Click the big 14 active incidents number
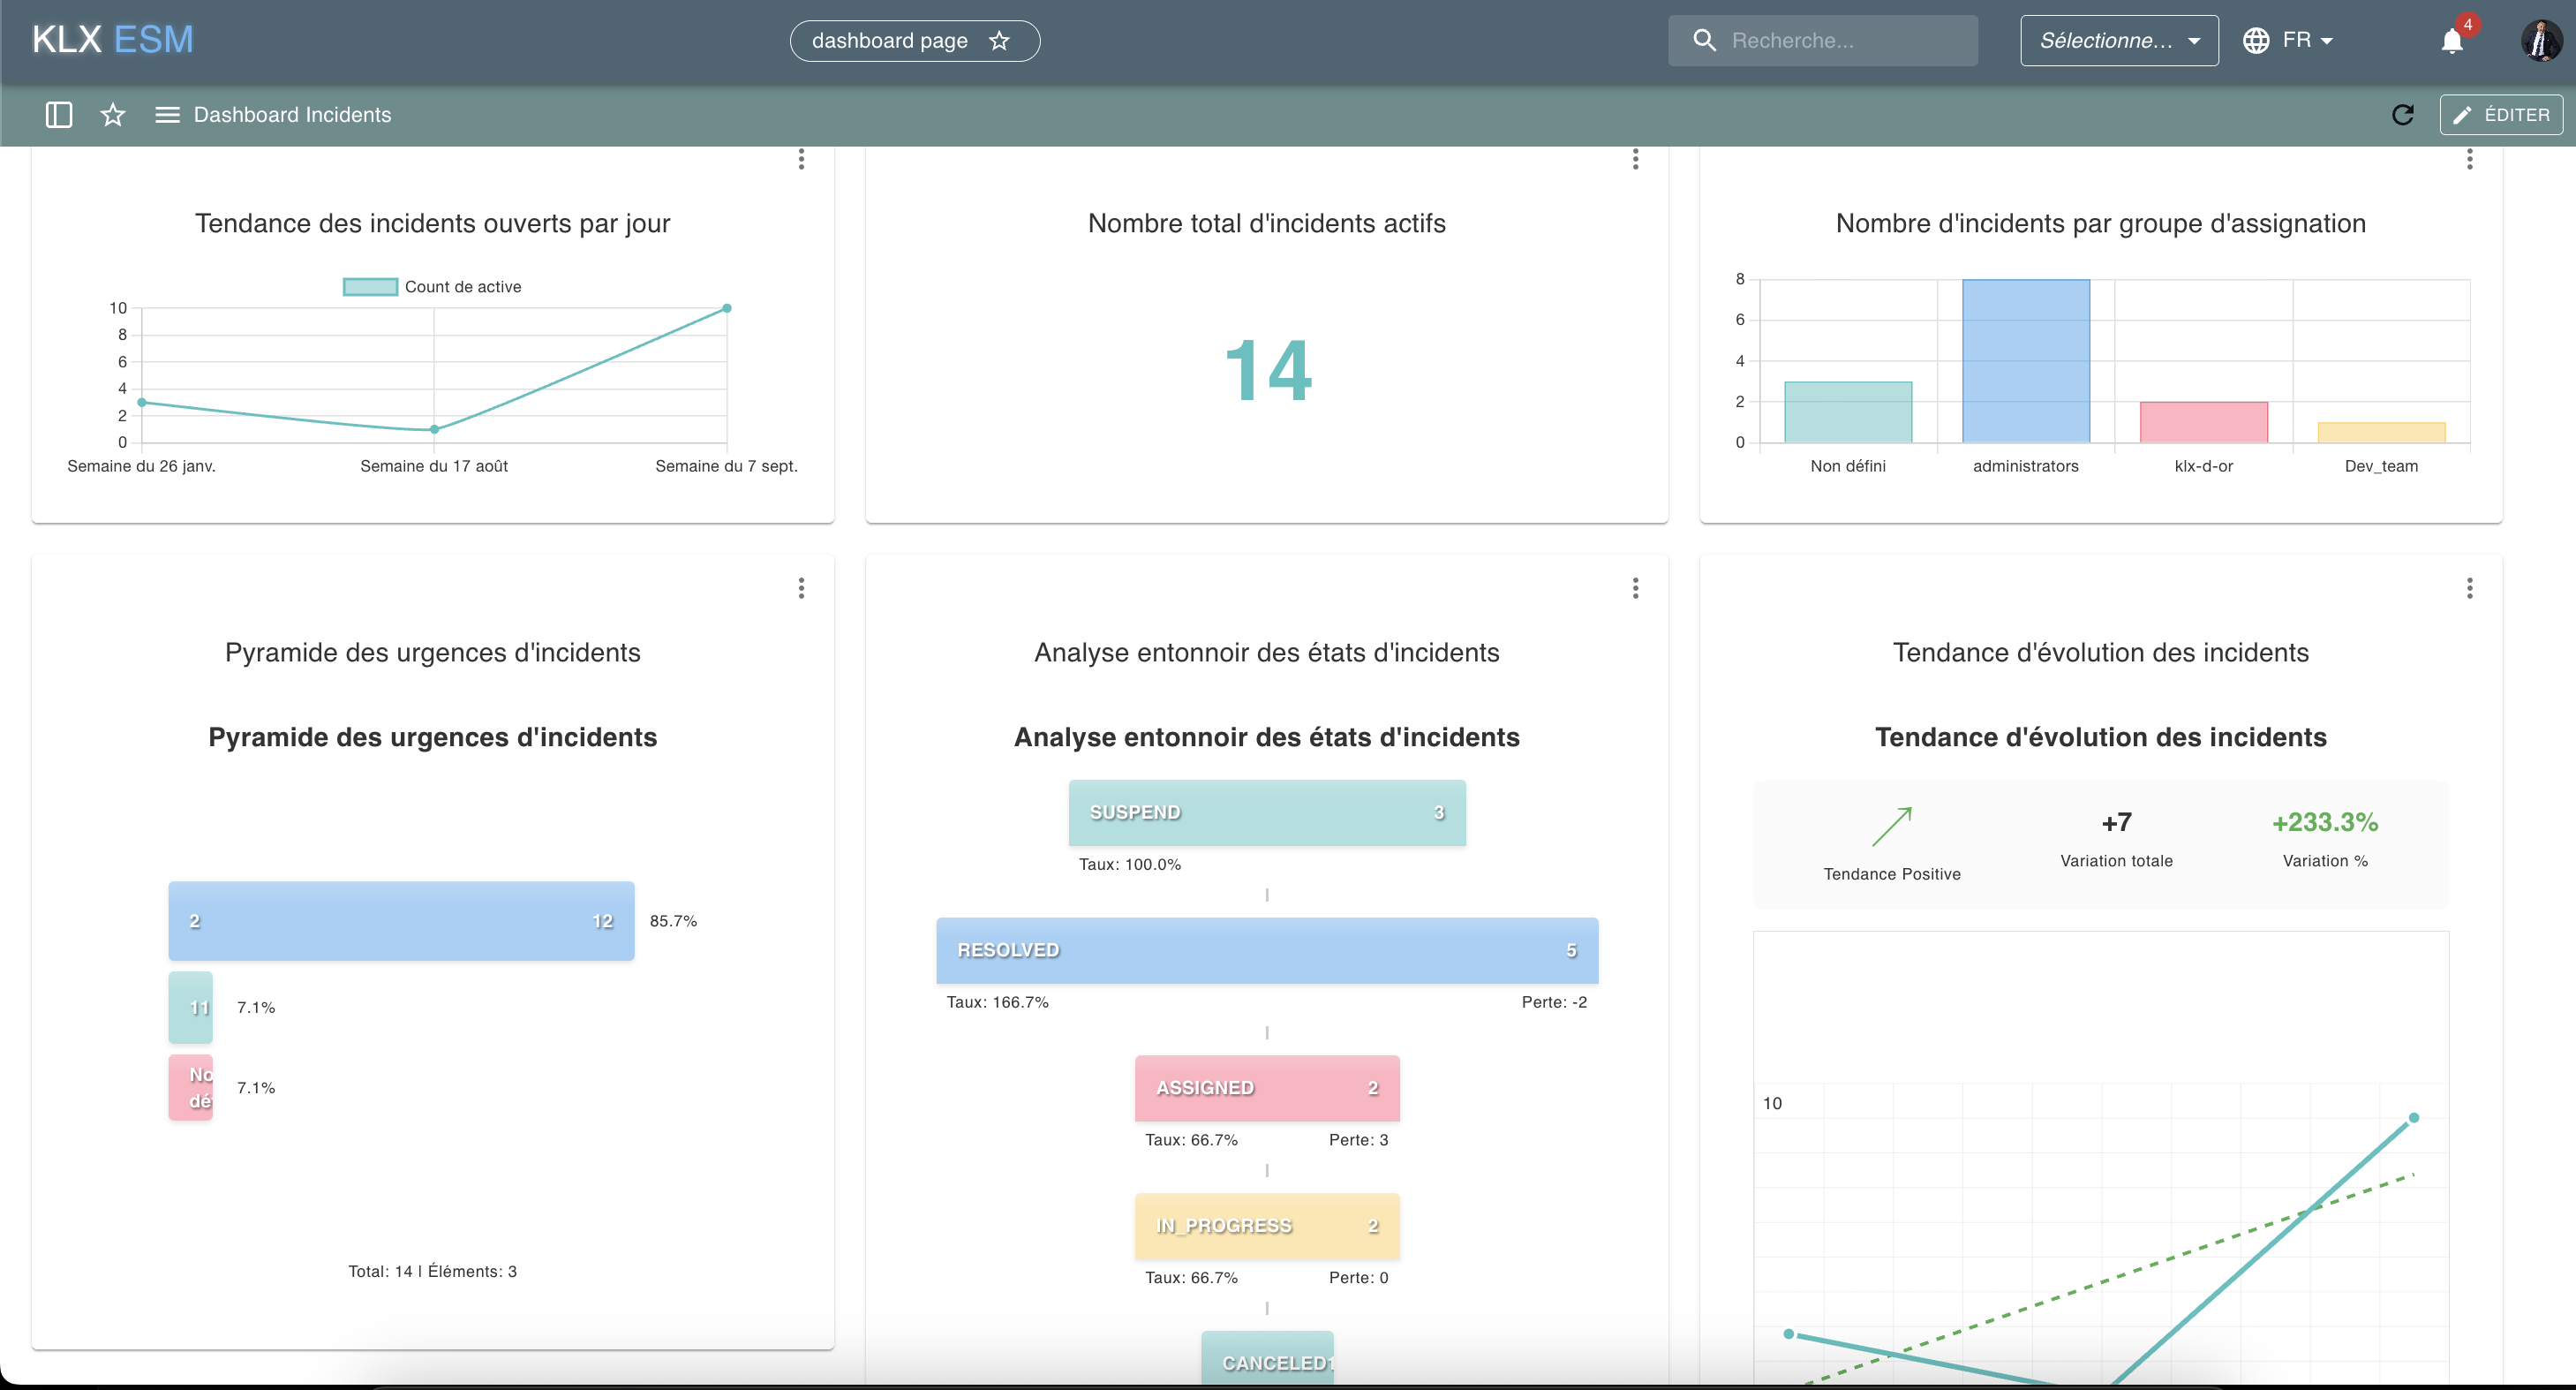This screenshot has width=2576, height=1390. pyautogui.click(x=1267, y=371)
